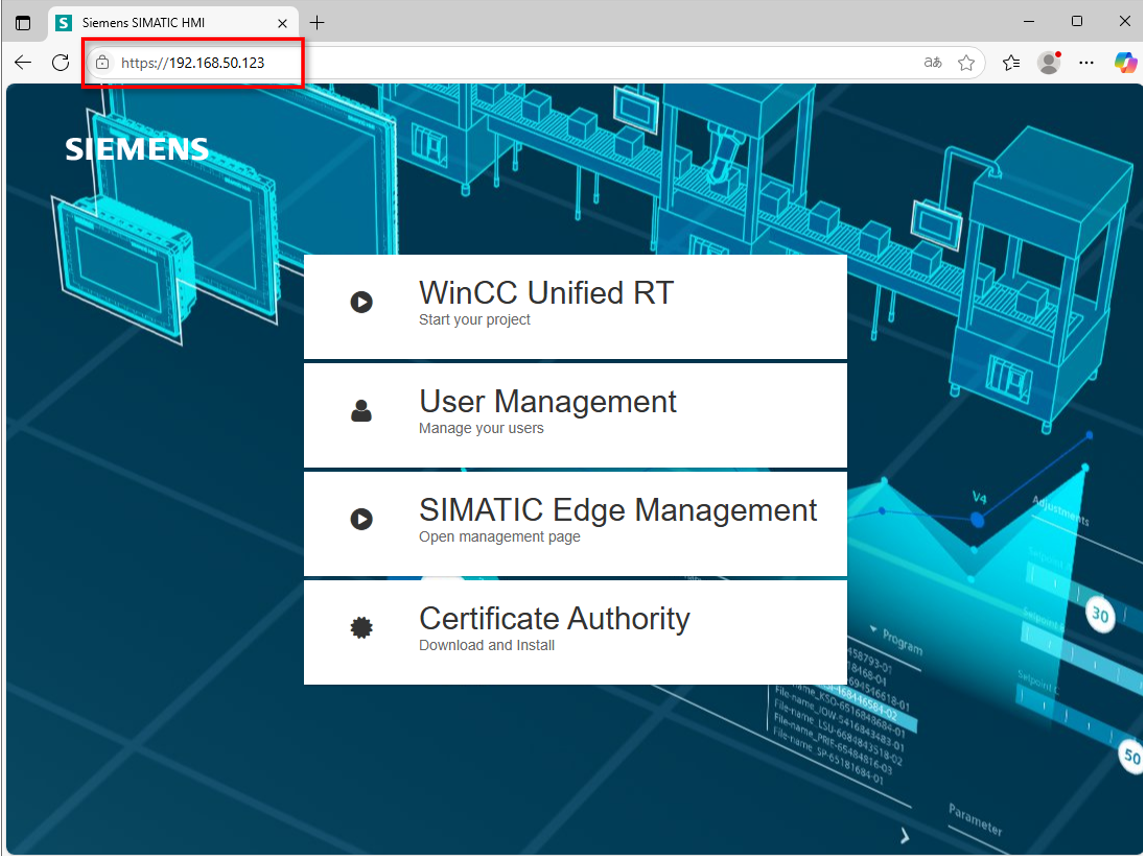Viewport: 1143px width, 856px height.
Task: Open the Favorites list icon
Action: tap(1011, 63)
